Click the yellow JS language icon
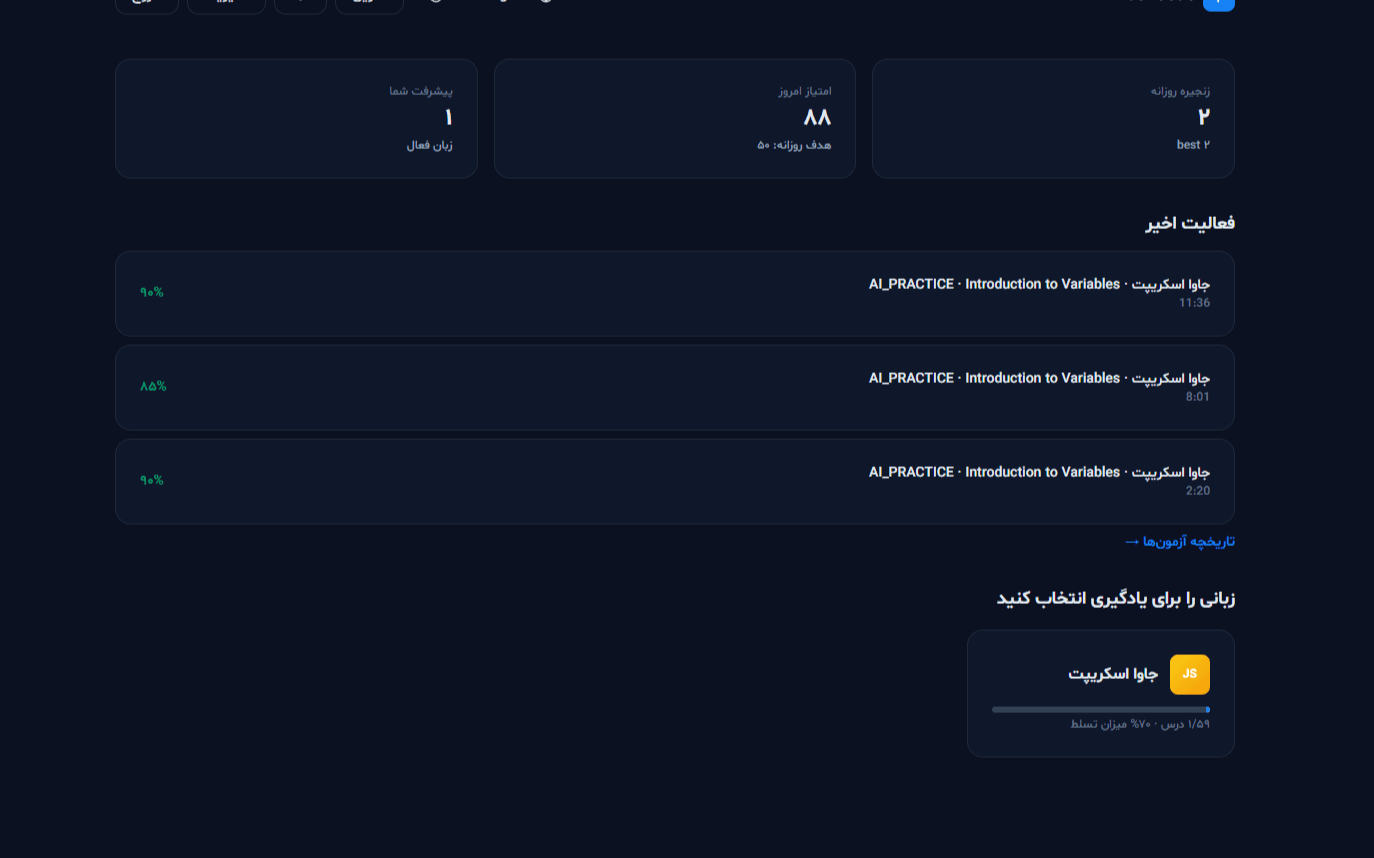1374x858 pixels. (x=1189, y=674)
